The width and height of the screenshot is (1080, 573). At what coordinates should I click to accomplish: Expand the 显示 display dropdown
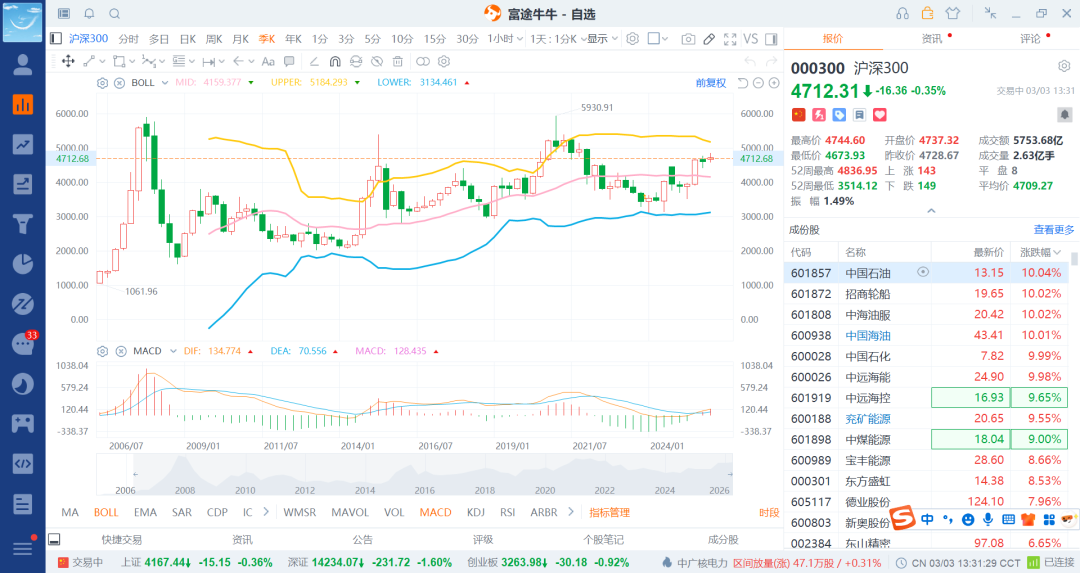[x=602, y=39]
